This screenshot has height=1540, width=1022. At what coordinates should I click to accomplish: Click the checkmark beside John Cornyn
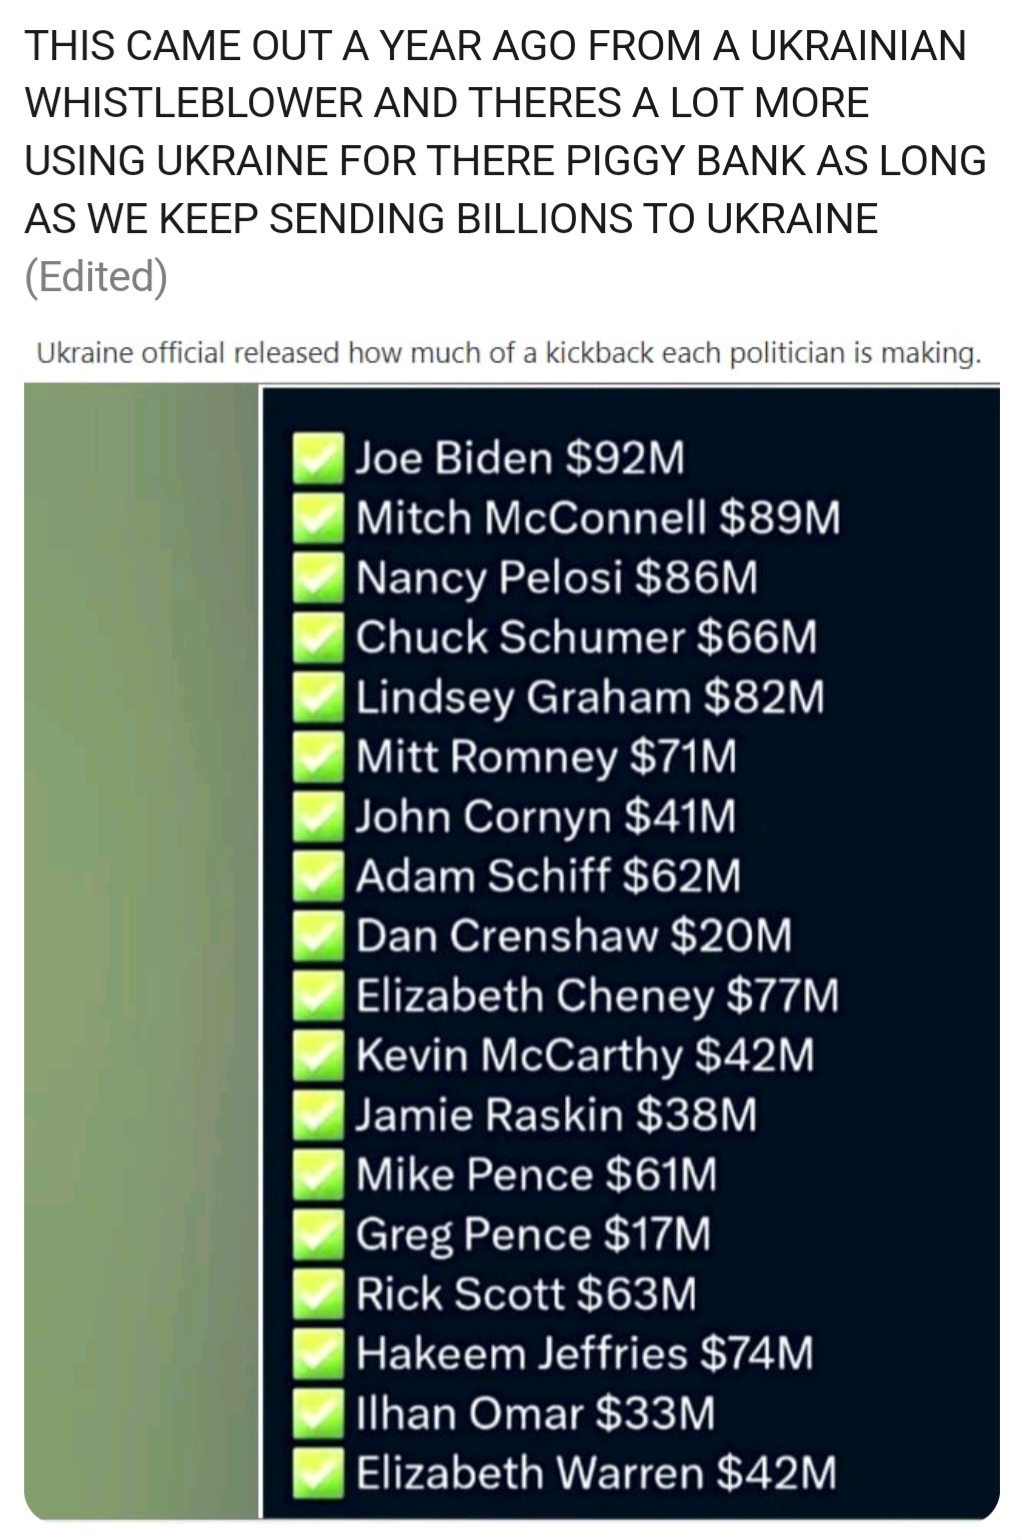tap(319, 817)
